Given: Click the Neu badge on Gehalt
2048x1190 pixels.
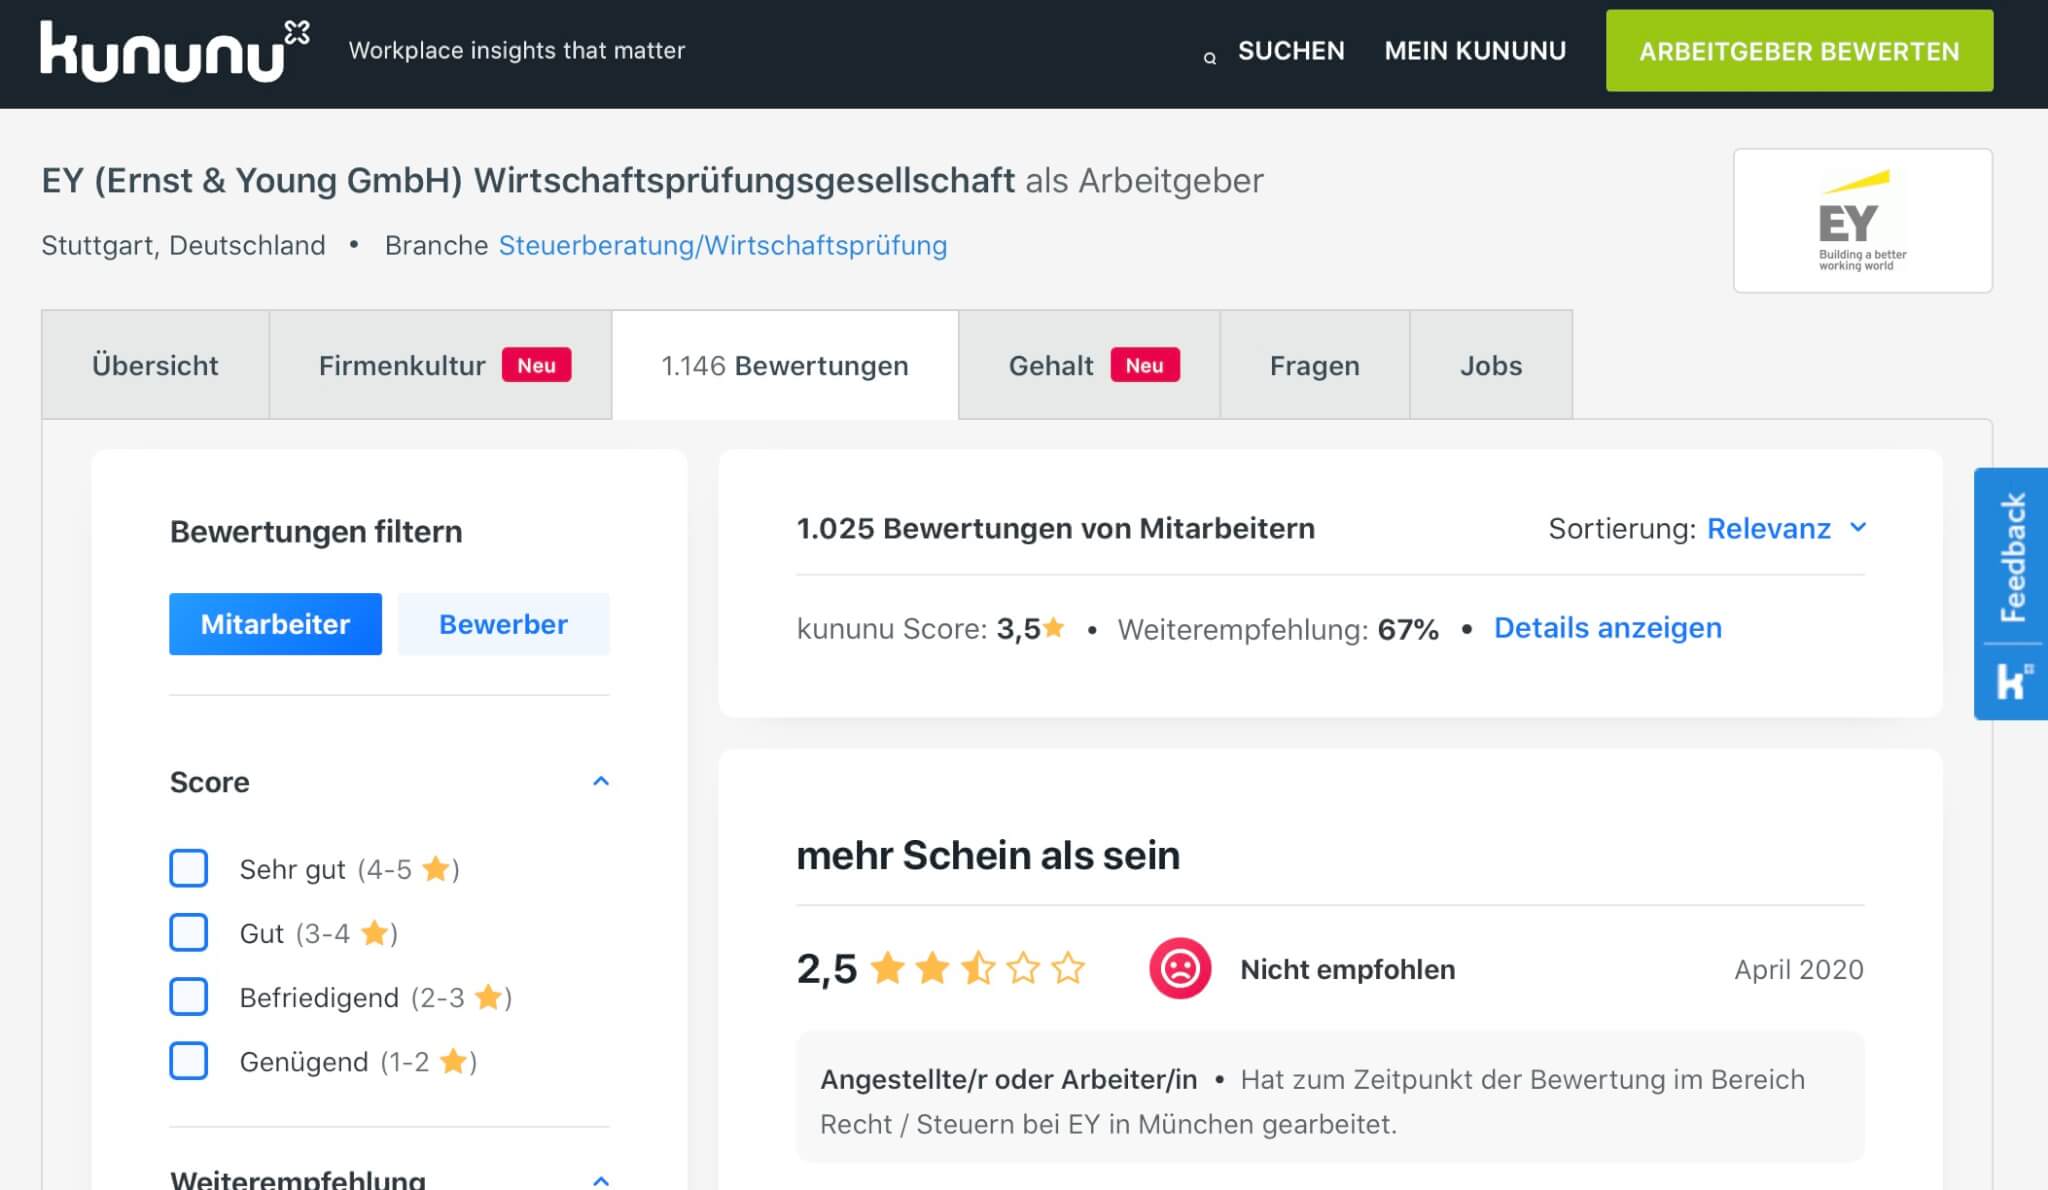Looking at the screenshot, I should [x=1145, y=365].
